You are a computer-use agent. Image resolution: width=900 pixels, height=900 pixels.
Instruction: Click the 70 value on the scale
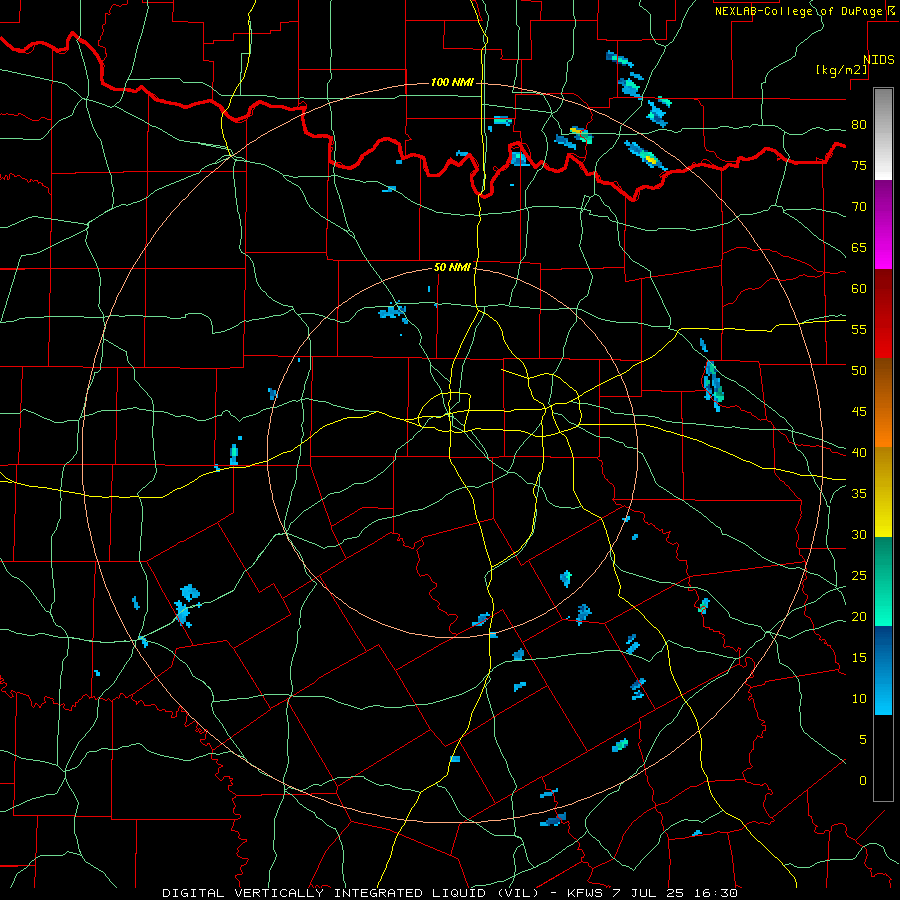tap(859, 207)
